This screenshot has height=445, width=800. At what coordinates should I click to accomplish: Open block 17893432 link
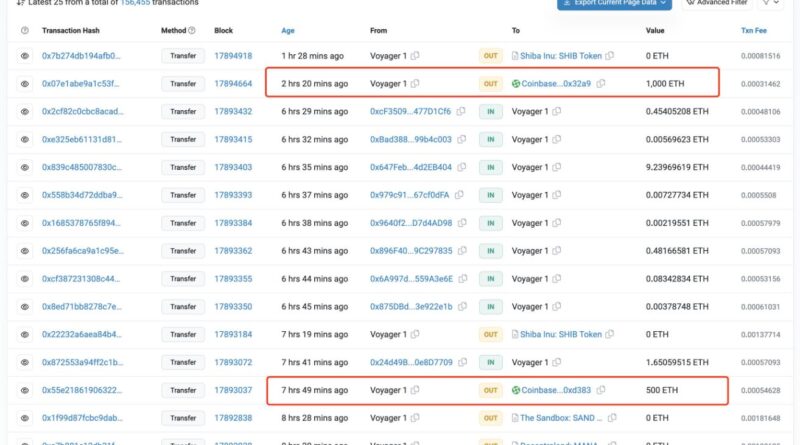tap(233, 112)
